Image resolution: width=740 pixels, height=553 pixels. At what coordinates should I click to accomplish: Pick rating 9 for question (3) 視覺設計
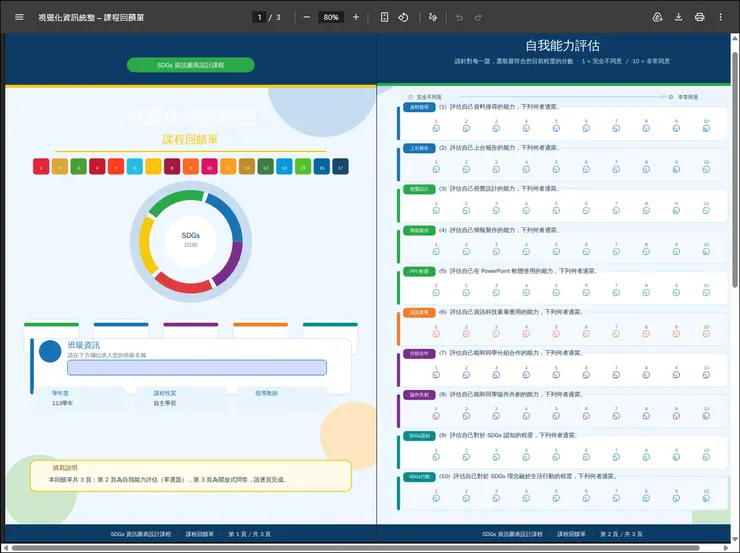click(676, 210)
